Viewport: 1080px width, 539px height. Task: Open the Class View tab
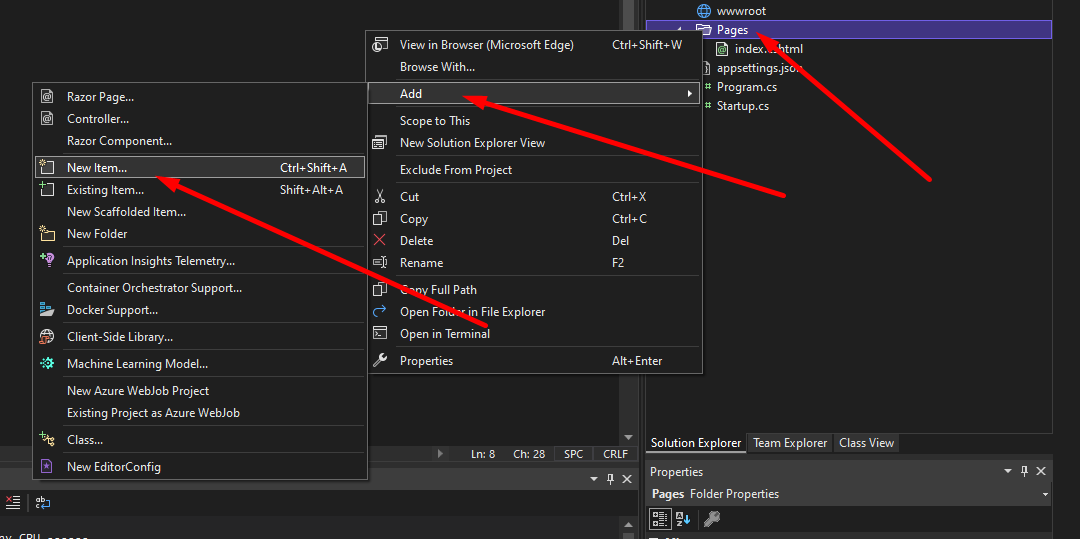coord(866,443)
